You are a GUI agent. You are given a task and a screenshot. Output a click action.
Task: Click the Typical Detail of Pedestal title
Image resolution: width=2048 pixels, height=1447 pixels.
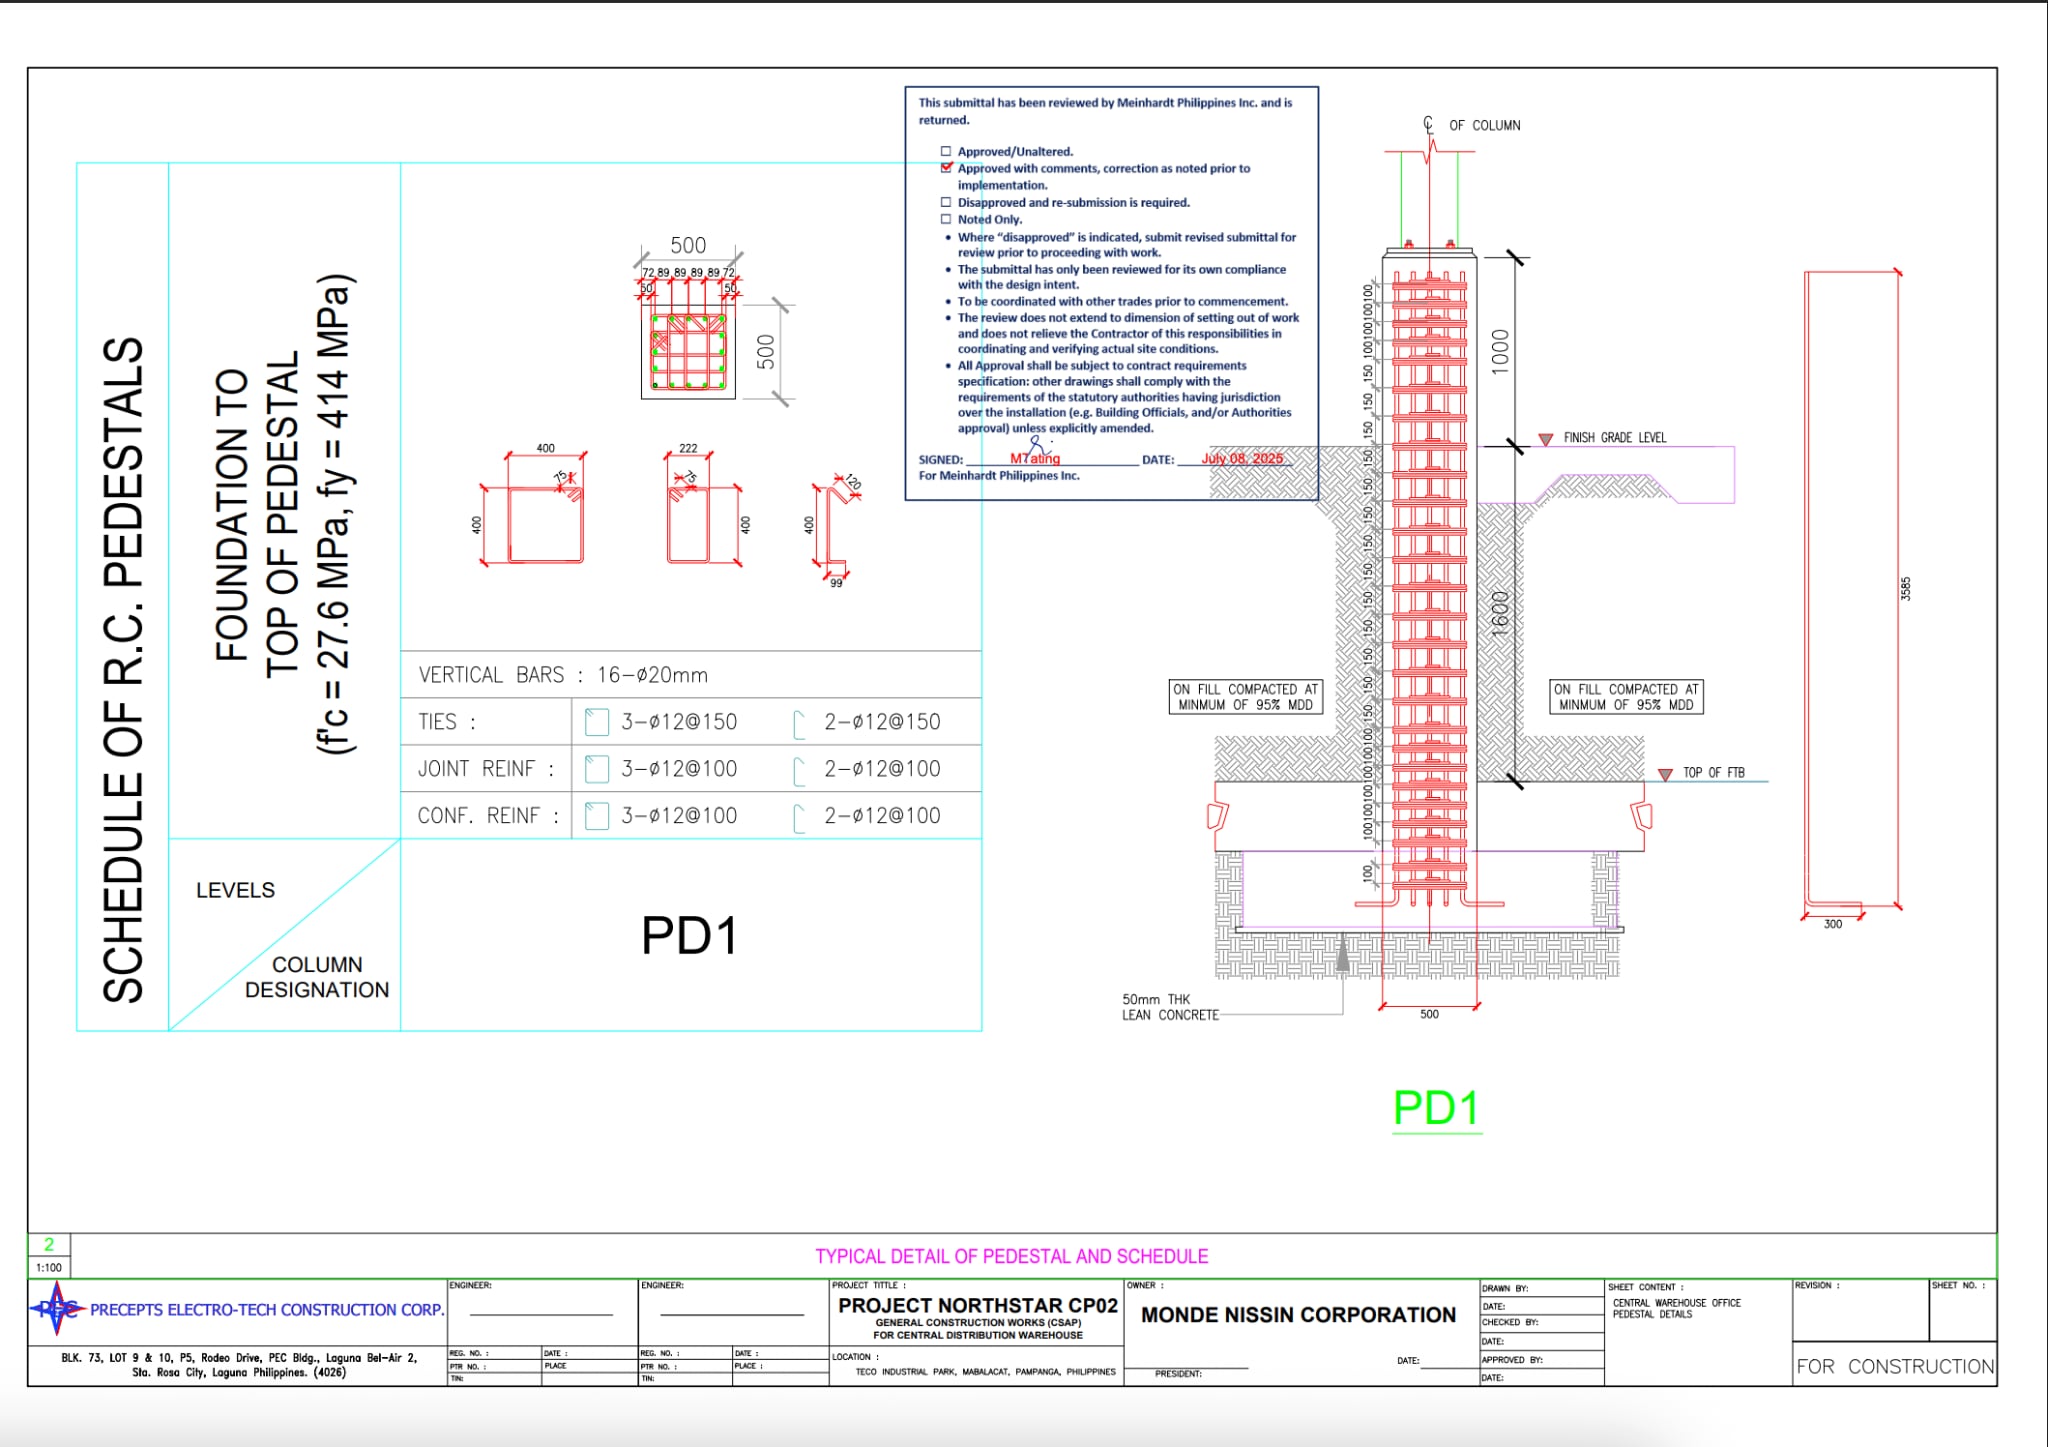(1011, 1256)
